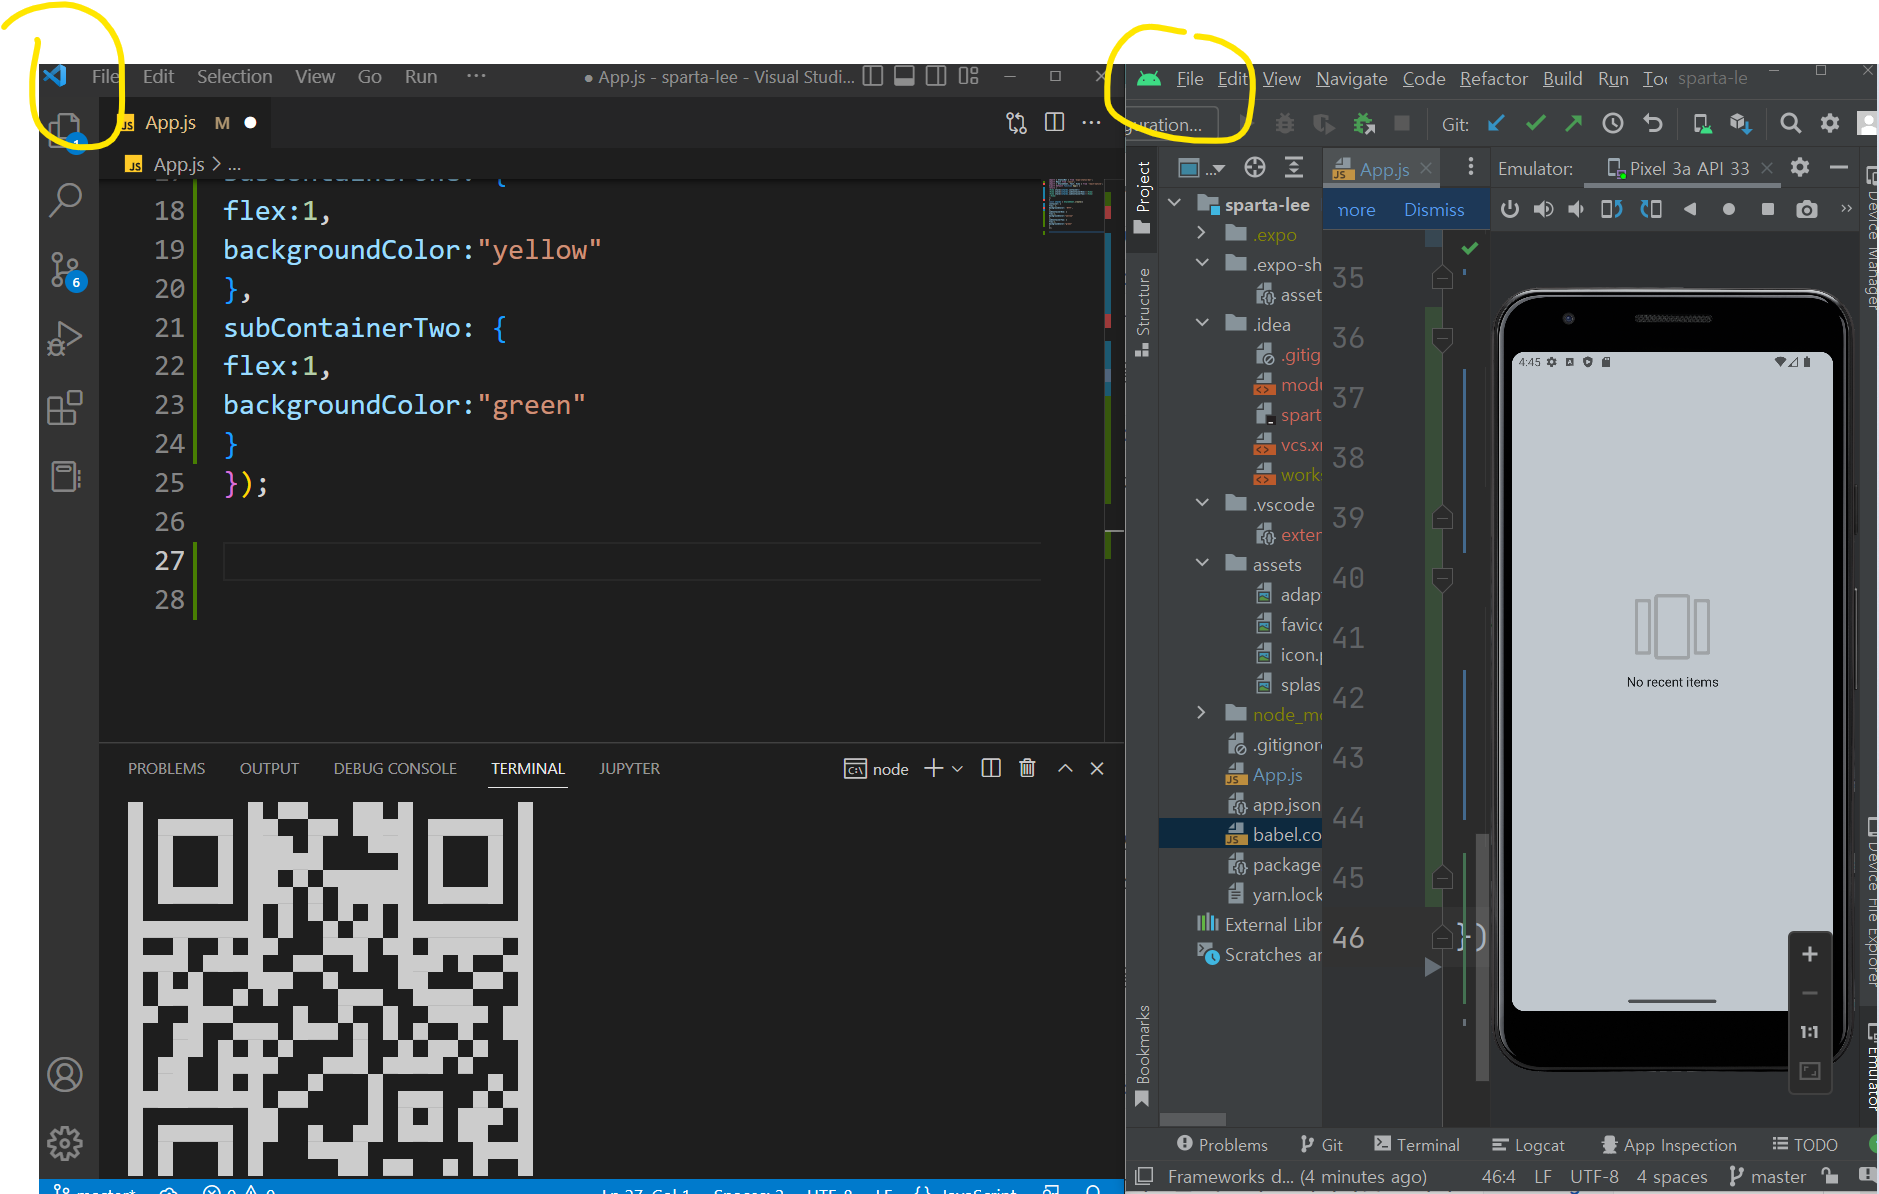
Task: Collapse the .idea folder
Action: (1202, 324)
